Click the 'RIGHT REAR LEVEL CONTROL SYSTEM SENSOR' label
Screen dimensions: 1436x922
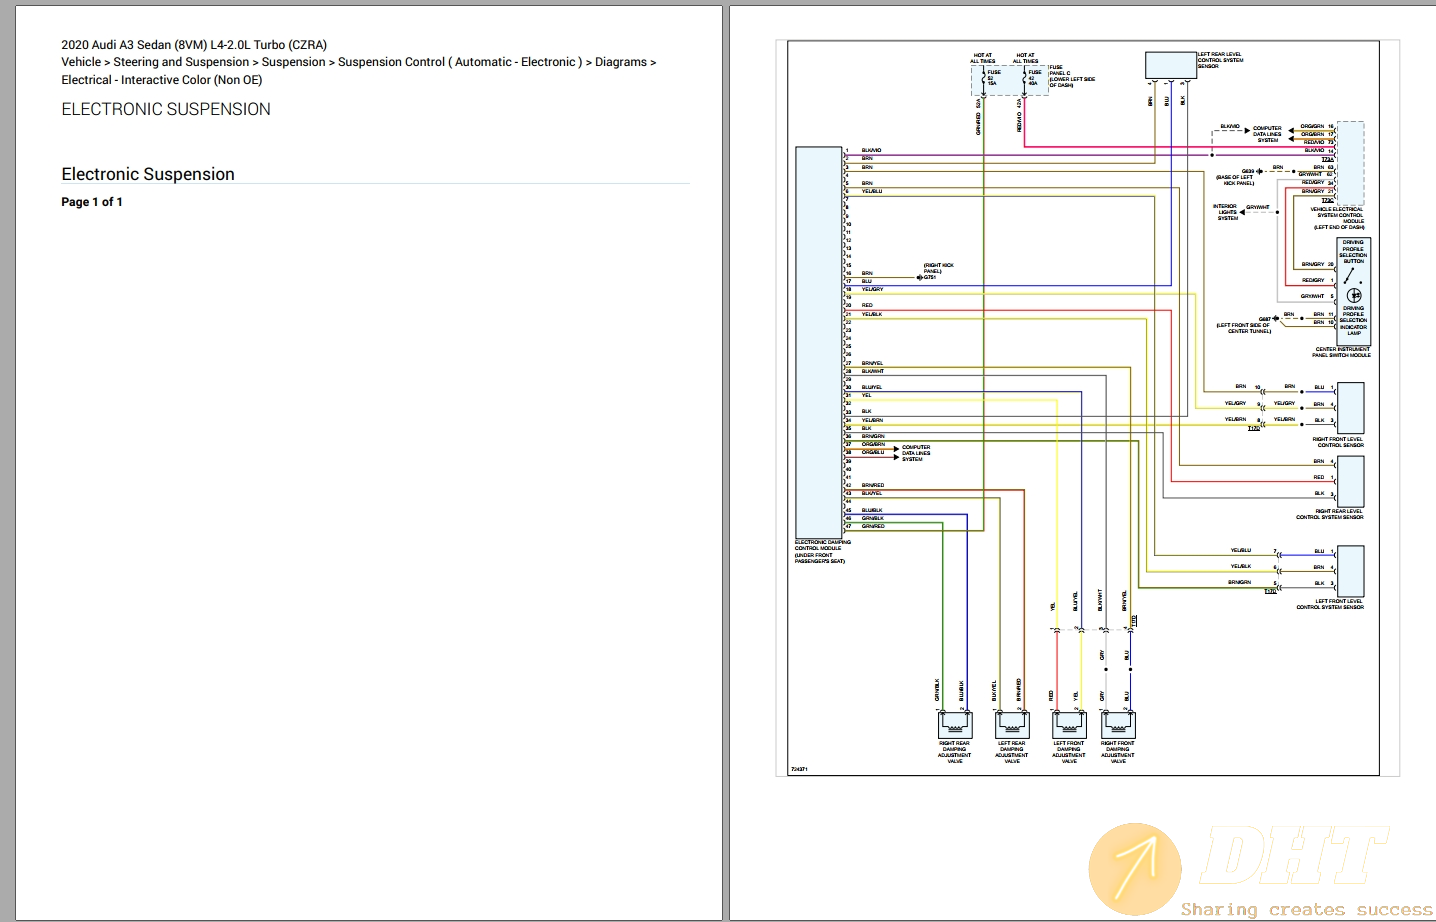(x=1330, y=514)
